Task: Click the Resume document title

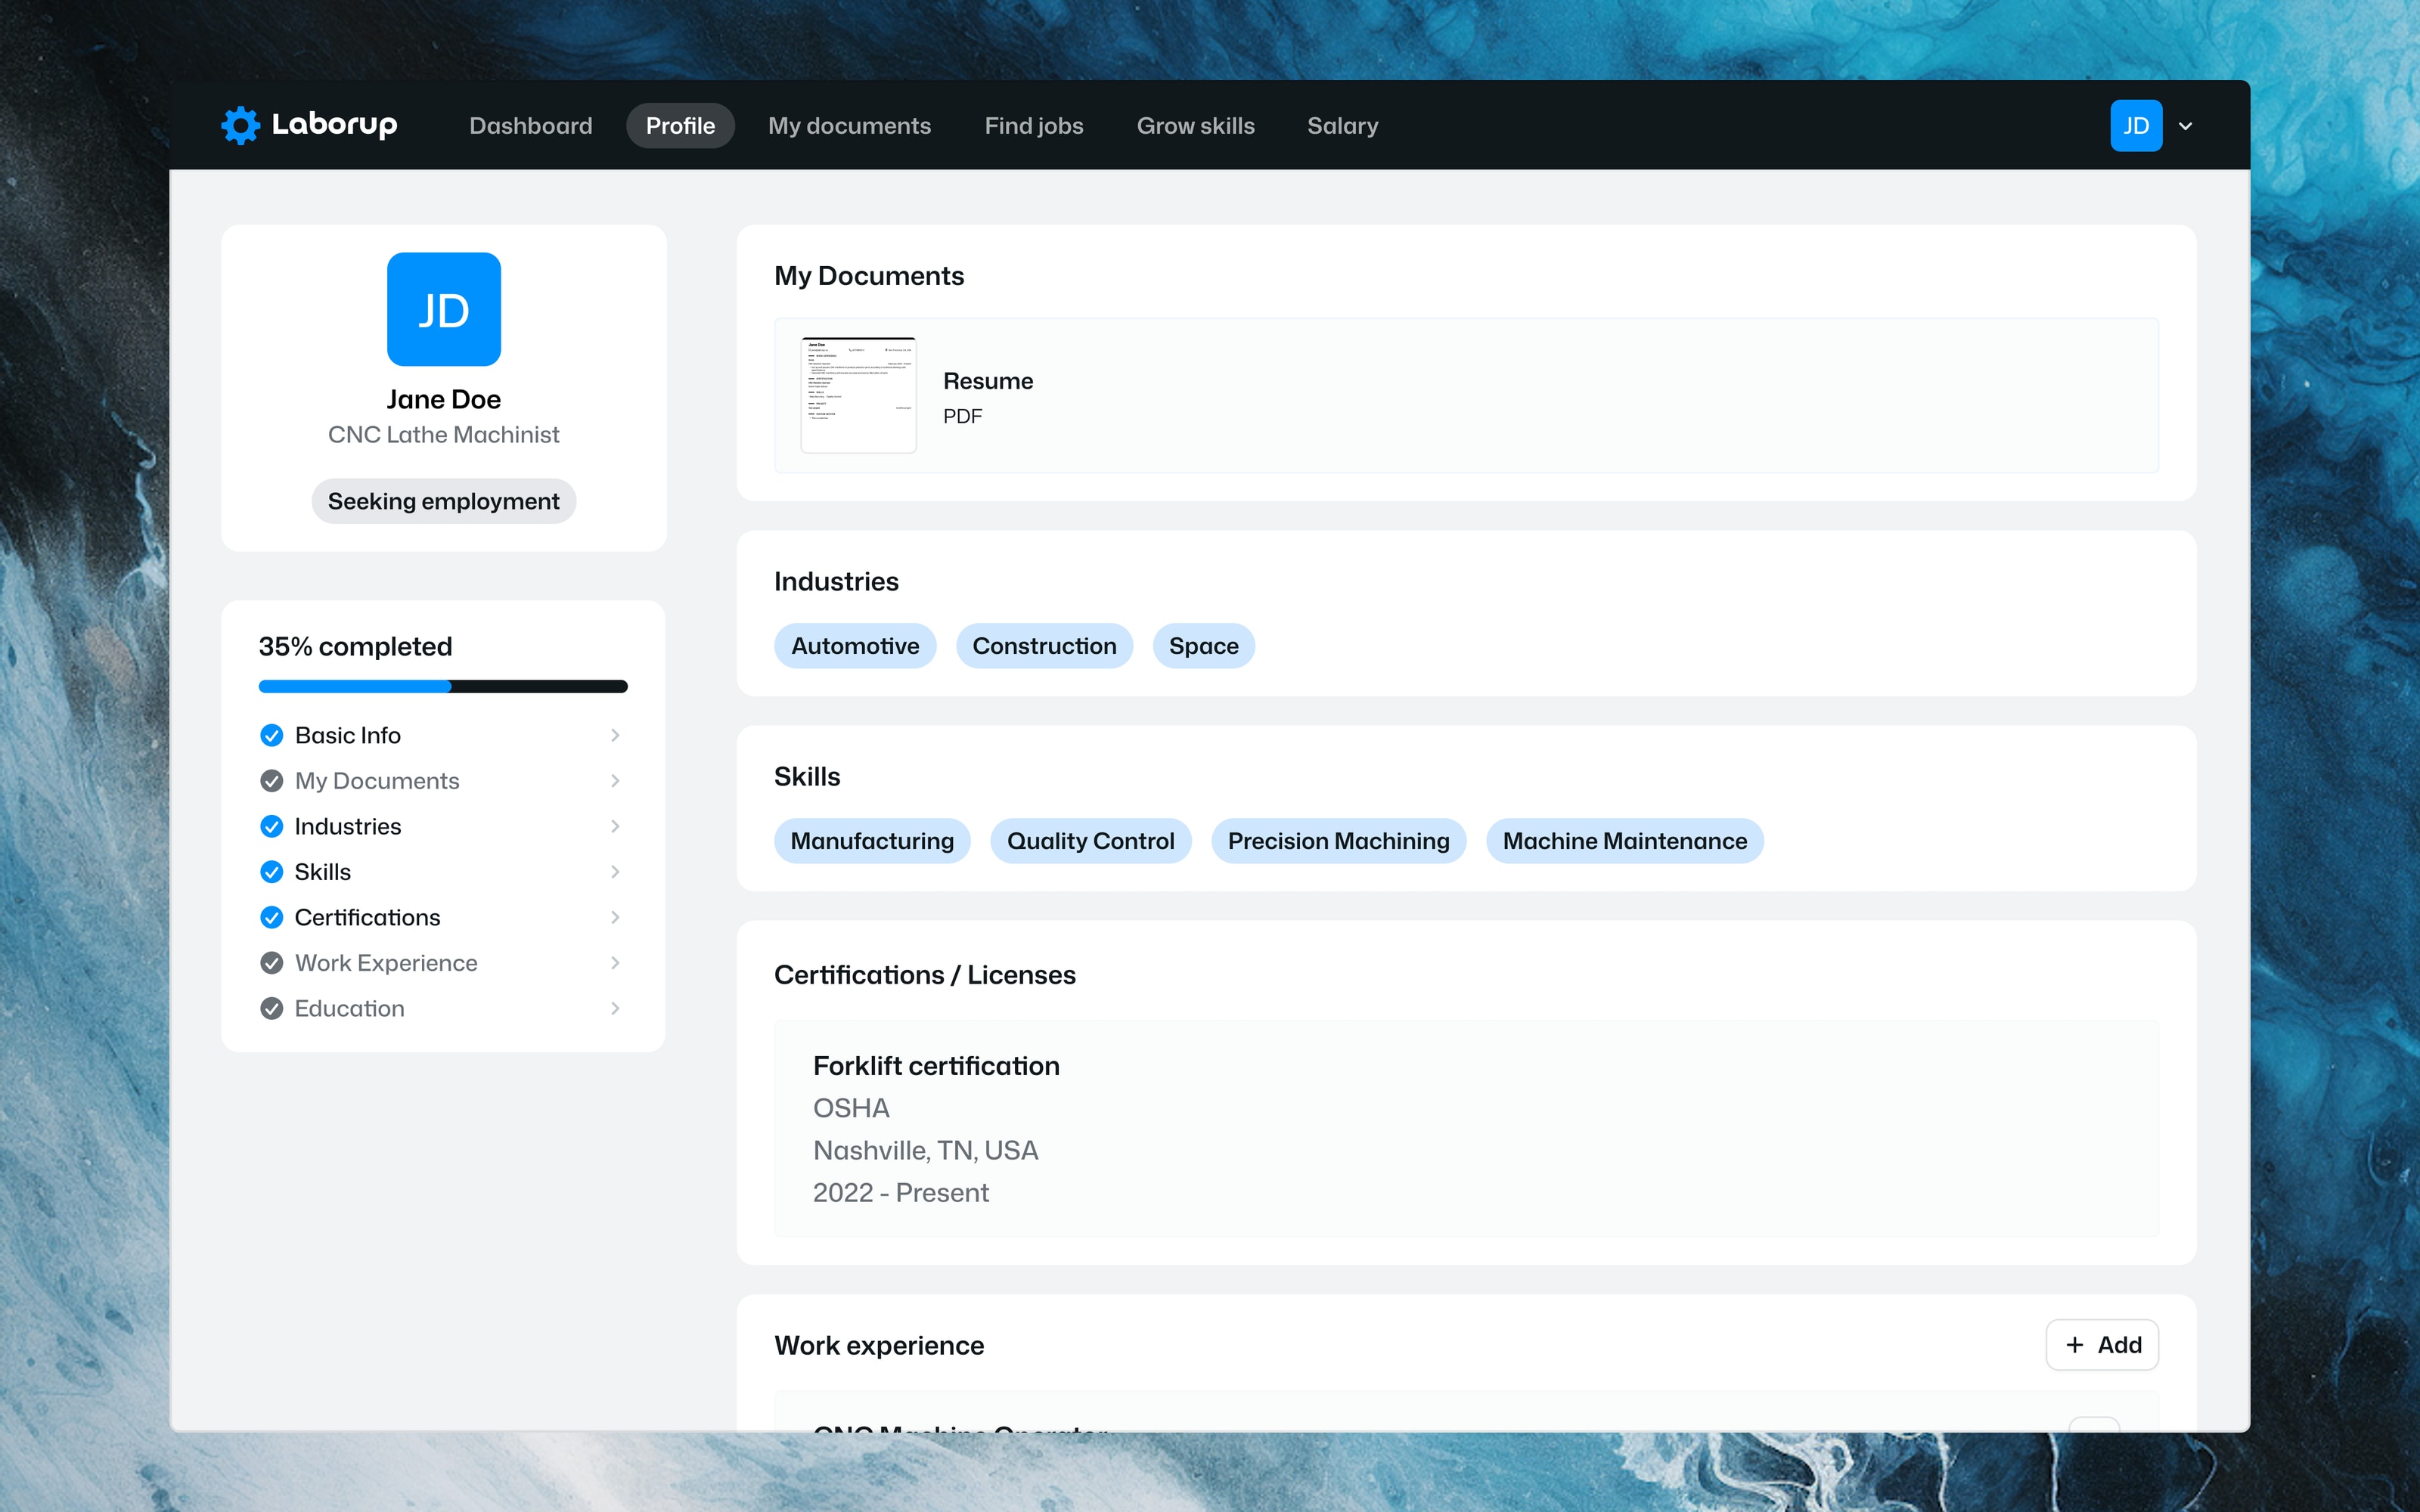Action: pyautogui.click(x=988, y=381)
